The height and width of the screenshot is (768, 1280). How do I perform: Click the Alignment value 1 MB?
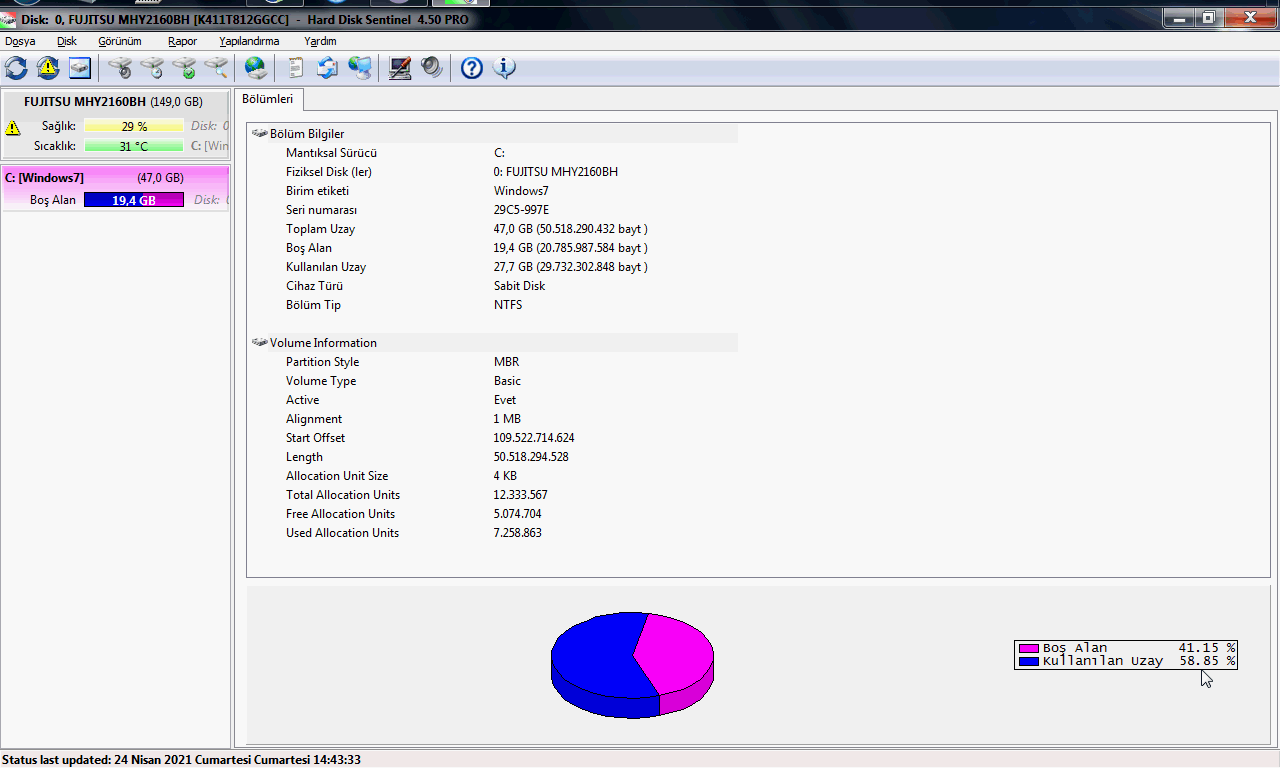click(507, 419)
